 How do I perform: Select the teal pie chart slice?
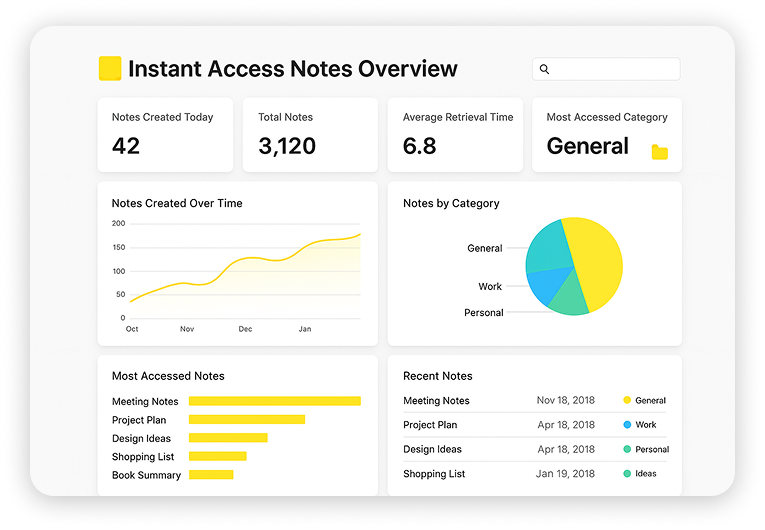pos(545,247)
